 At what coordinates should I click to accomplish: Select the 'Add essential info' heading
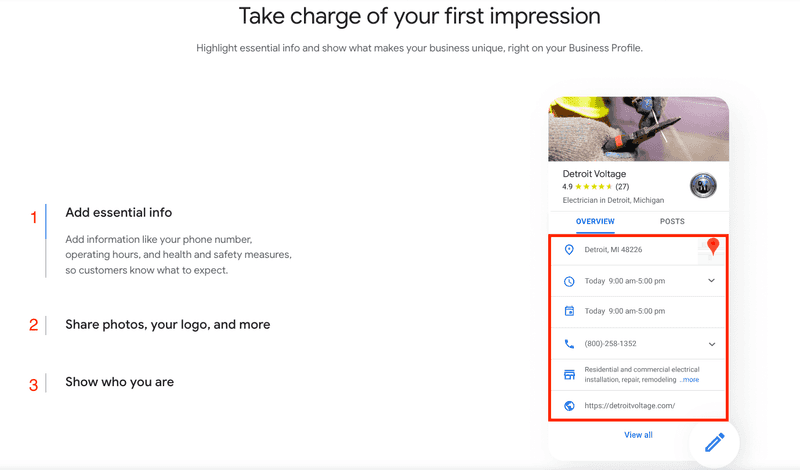(118, 212)
